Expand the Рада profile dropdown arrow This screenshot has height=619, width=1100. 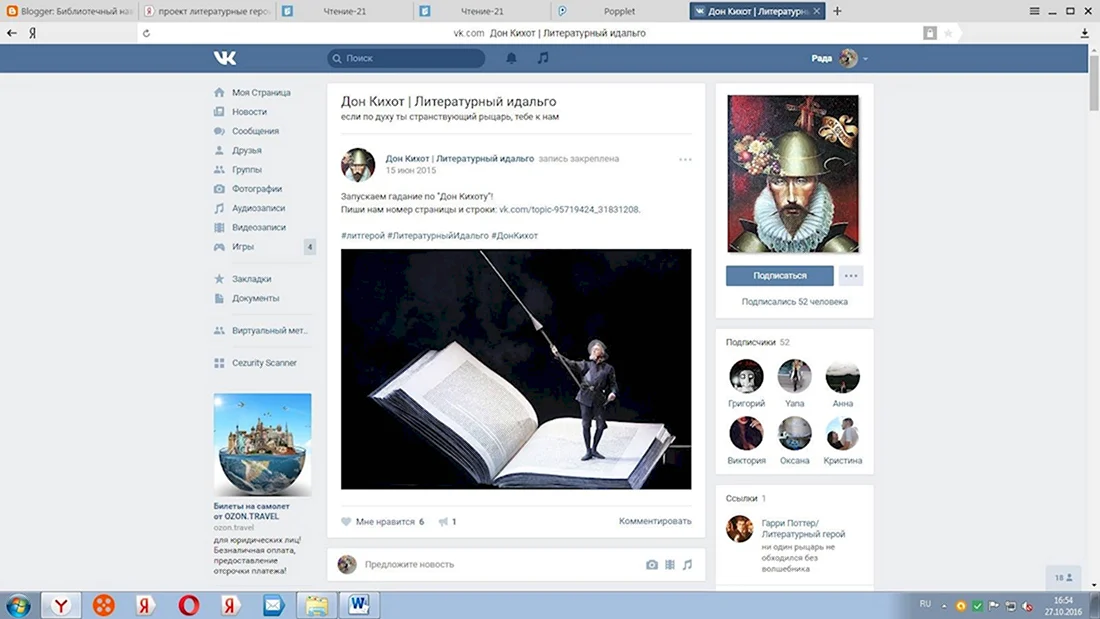coord(865,59)
